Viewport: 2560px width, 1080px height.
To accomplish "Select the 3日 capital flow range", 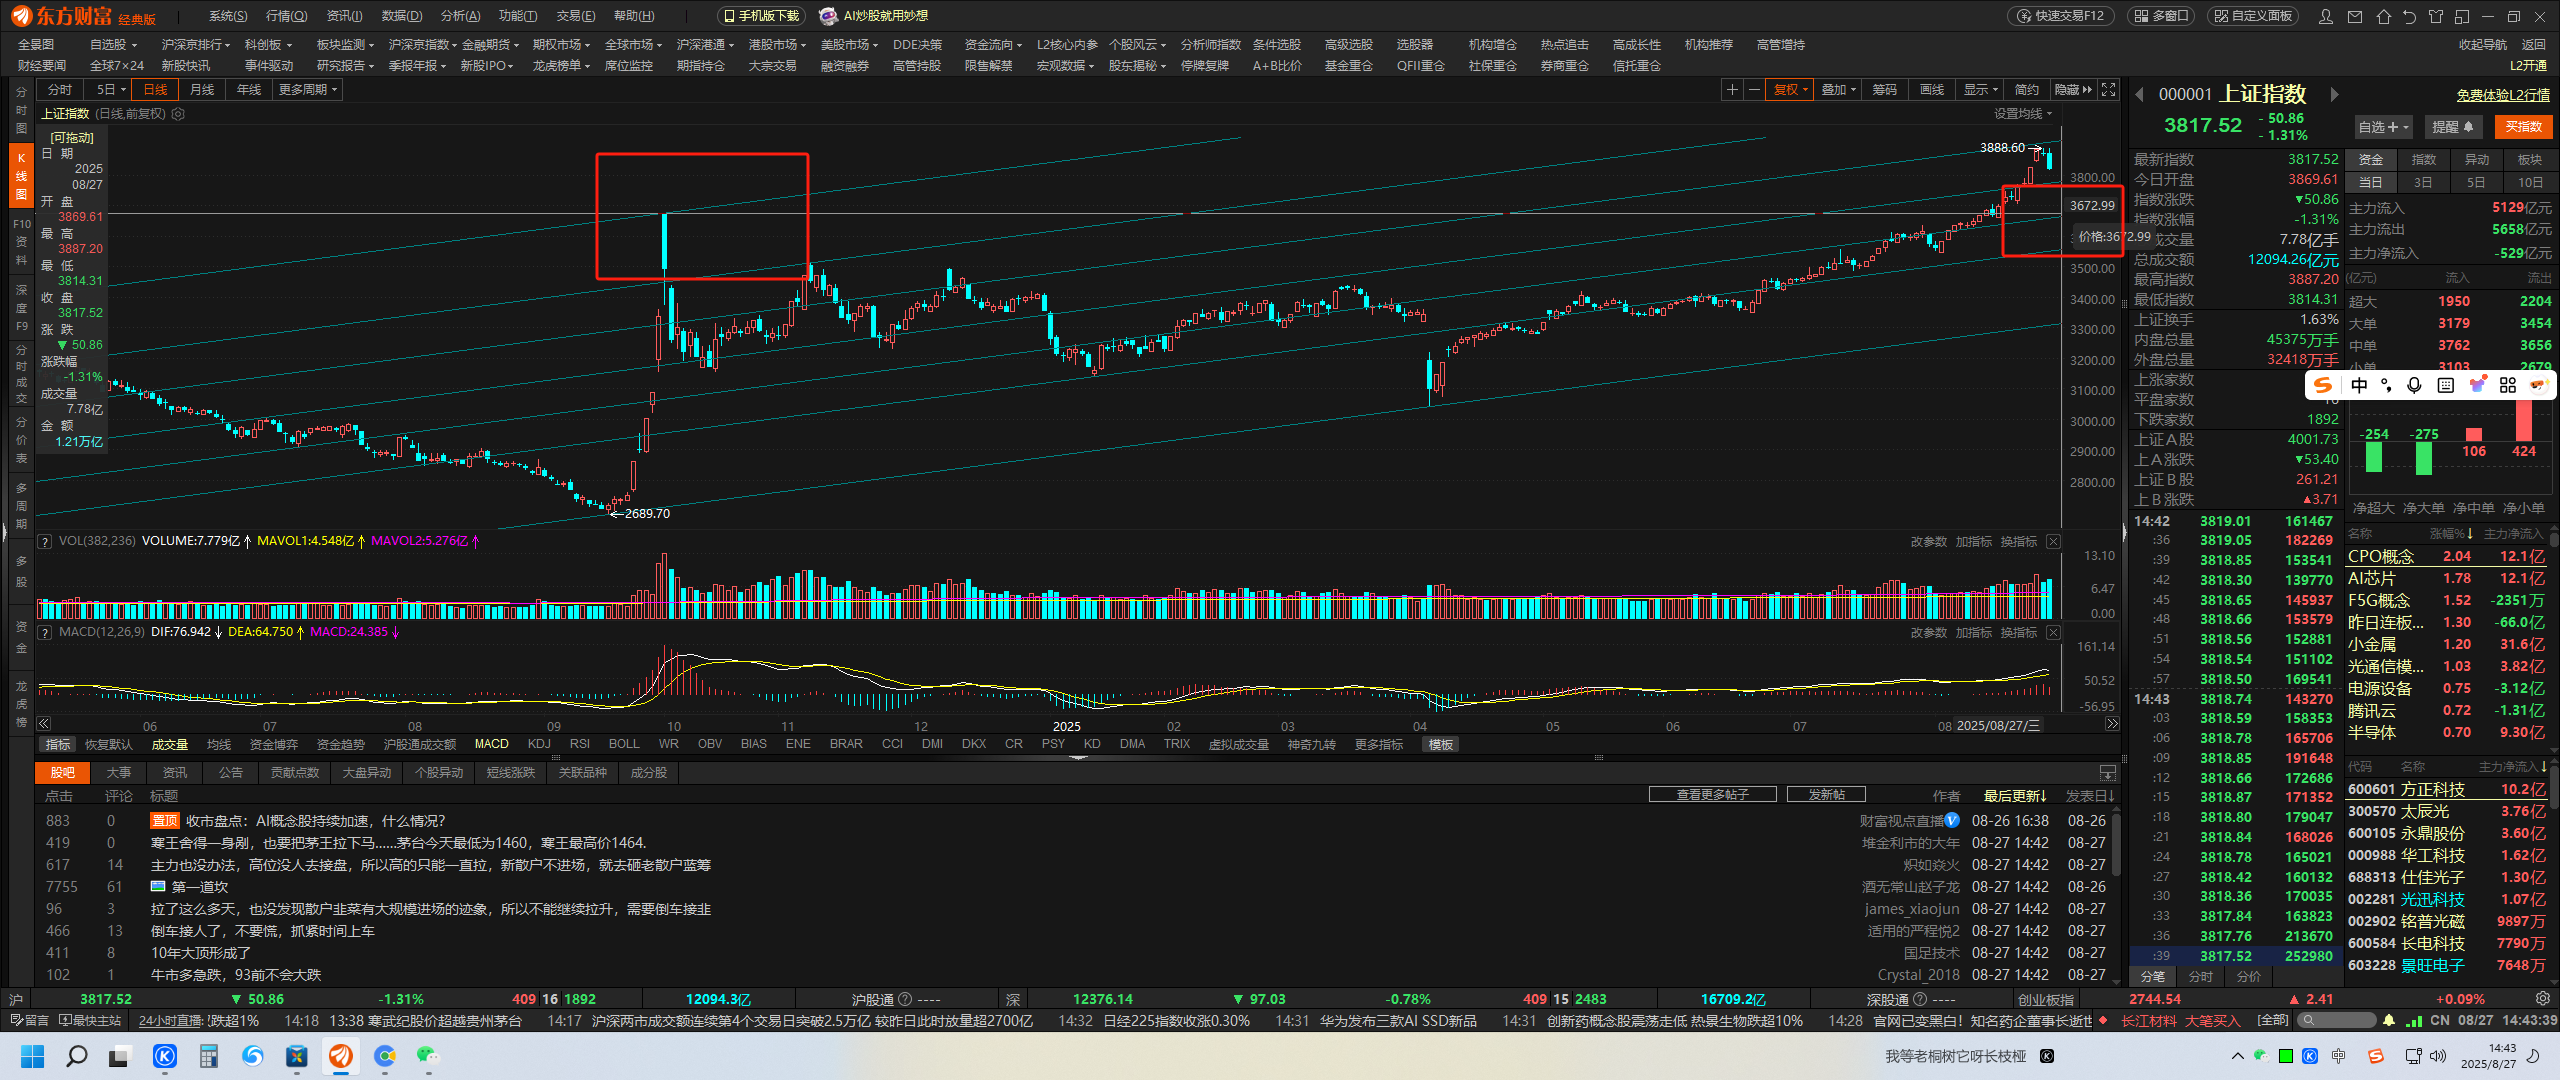I will point(2423,182).
